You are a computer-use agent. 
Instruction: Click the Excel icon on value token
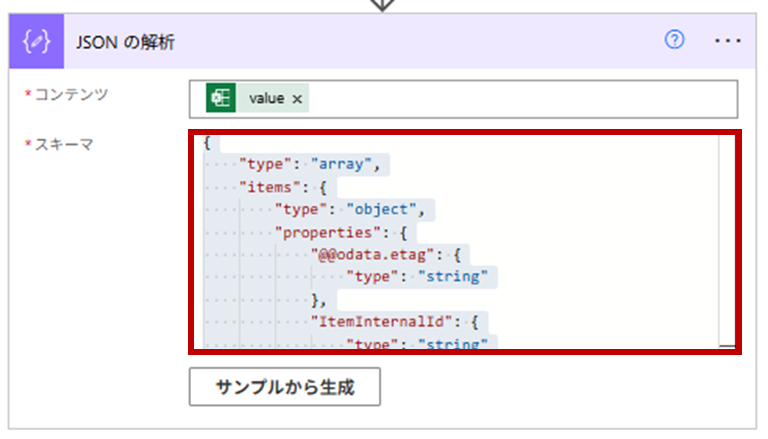[221, 98]
